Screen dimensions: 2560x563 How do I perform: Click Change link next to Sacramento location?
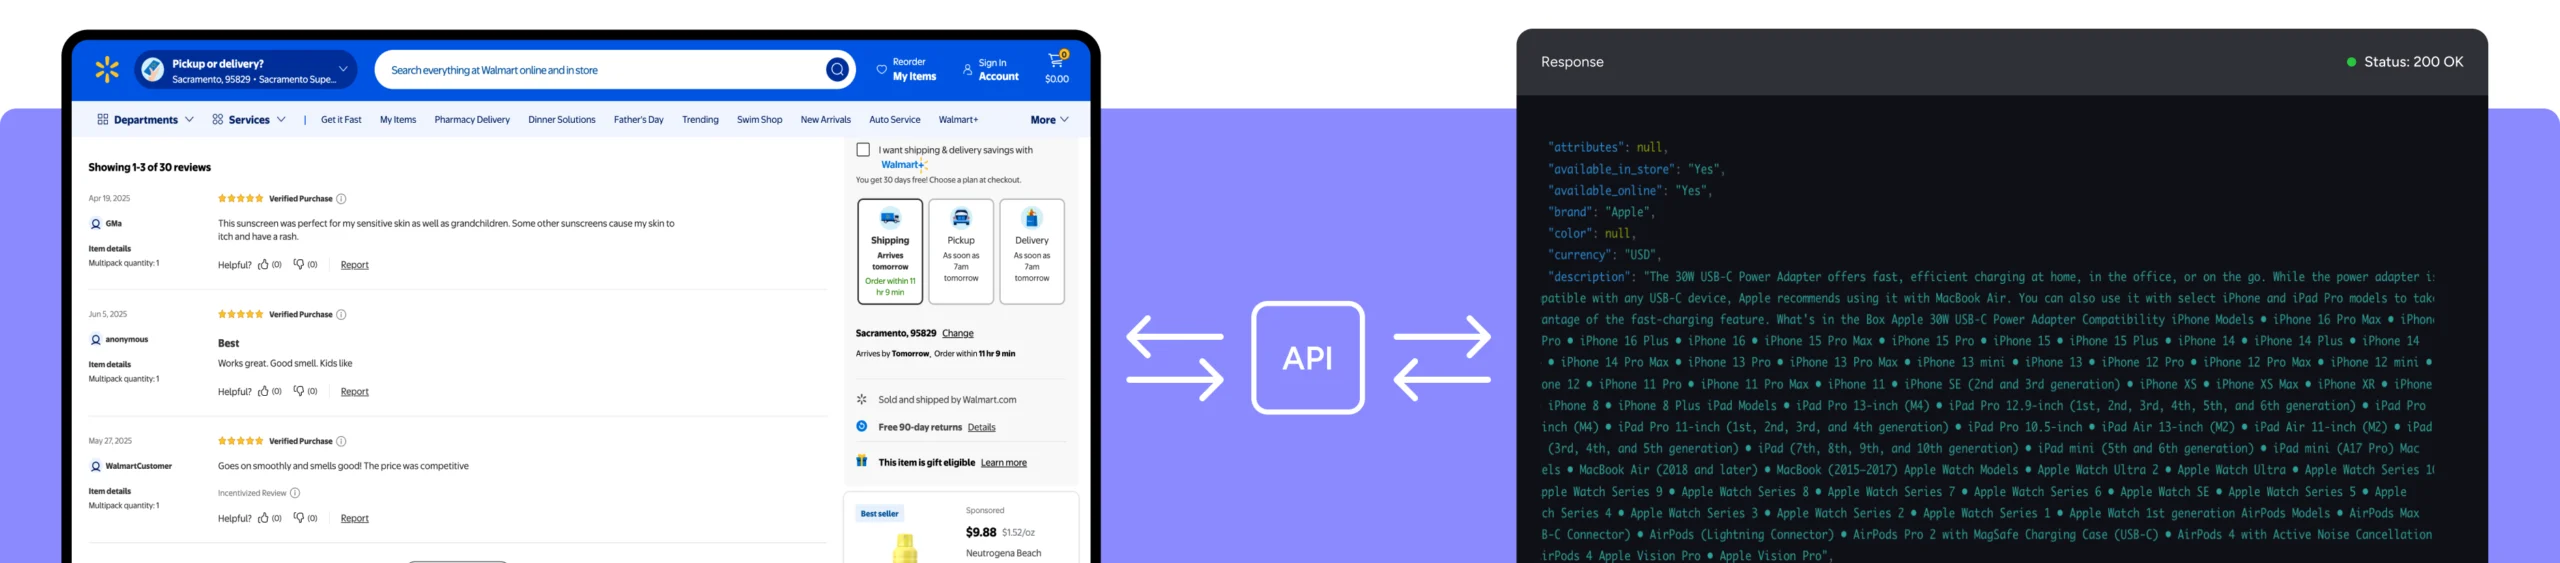pos(957,334)
